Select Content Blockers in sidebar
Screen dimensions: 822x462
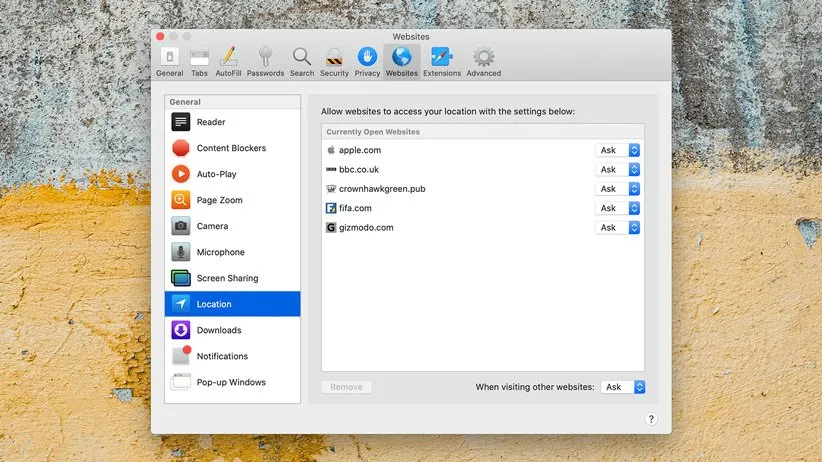click(231, 148)
